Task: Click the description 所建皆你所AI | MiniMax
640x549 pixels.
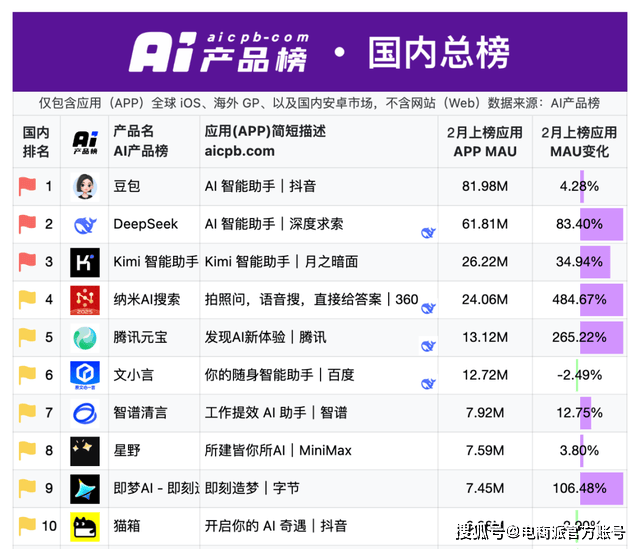Action: 278,451
